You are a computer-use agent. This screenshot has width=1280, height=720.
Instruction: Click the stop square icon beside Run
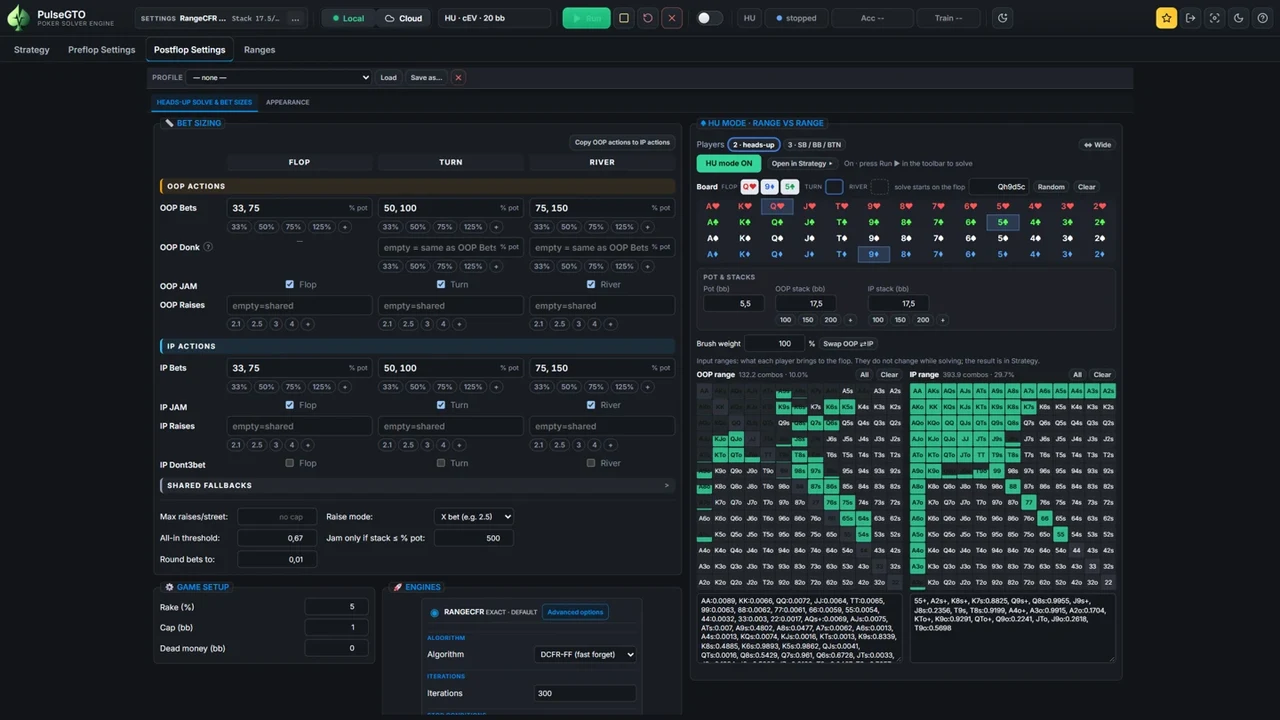tap(624, 18)
